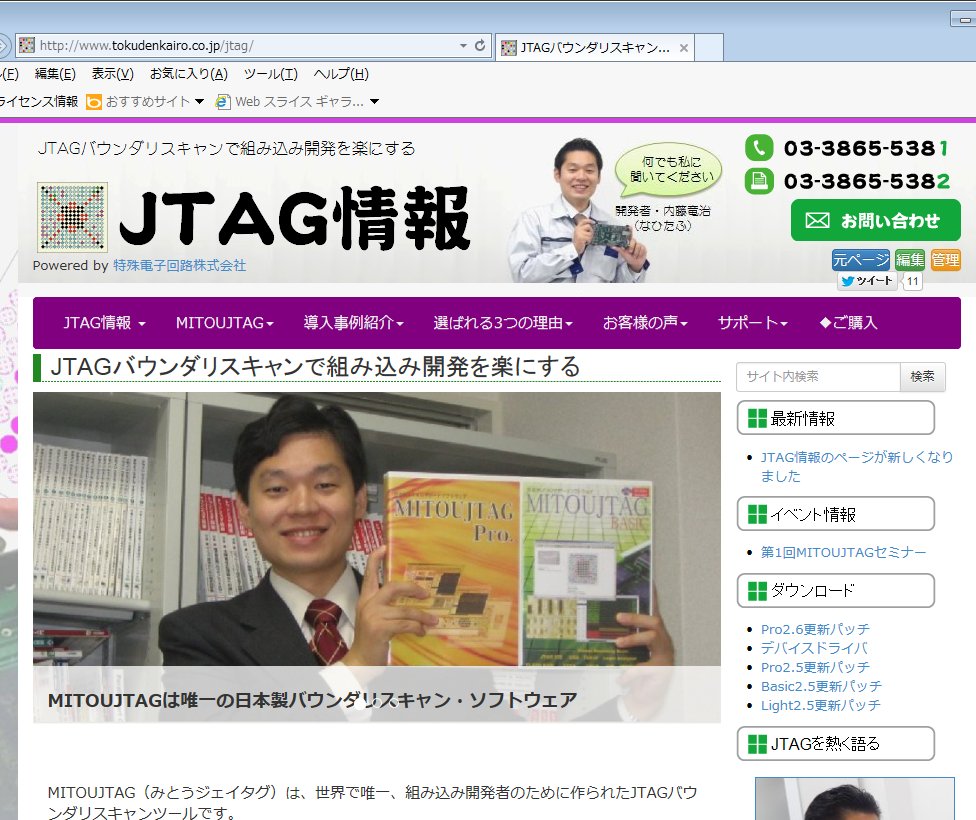Screen dimensions: 976x820
Task: Open the address bar dropdown arrow
Action: [x=463, y=46]
